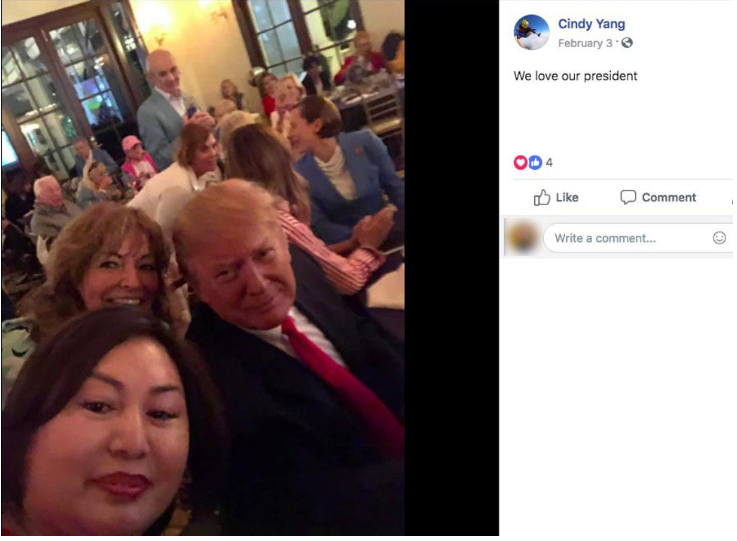This screenshot has height=541, width=737.
Task: Open Cindy Yang's profile picture avatar
Action: (531, 32)
